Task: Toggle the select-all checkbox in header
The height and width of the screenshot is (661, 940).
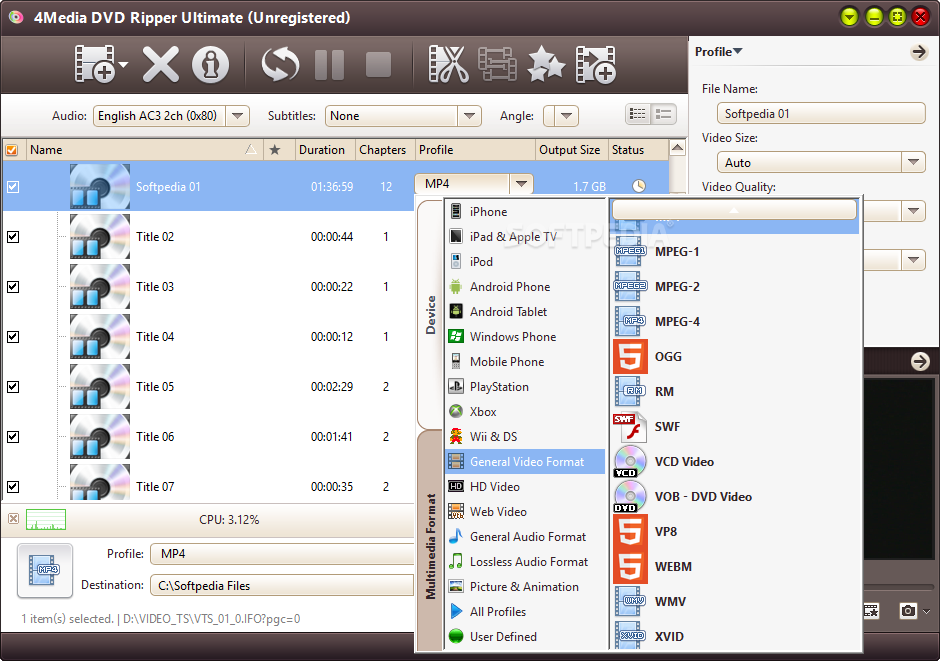Action: pos(12,150)
